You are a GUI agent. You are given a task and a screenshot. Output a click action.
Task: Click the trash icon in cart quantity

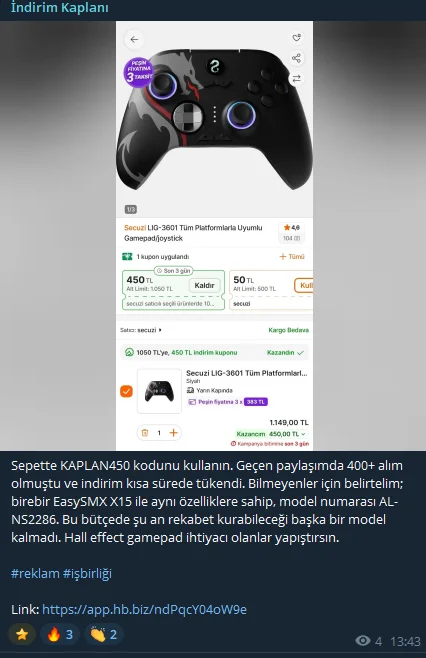coord(145,433)
